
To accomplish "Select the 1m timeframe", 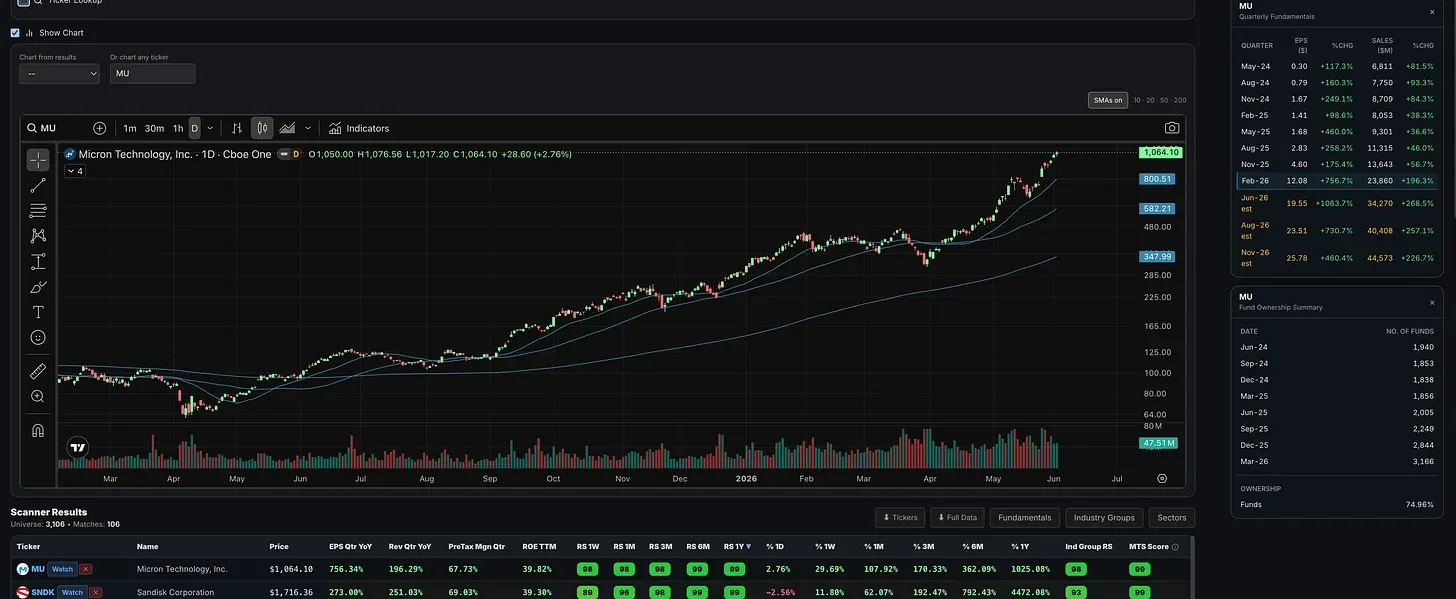I will (130, 128).
